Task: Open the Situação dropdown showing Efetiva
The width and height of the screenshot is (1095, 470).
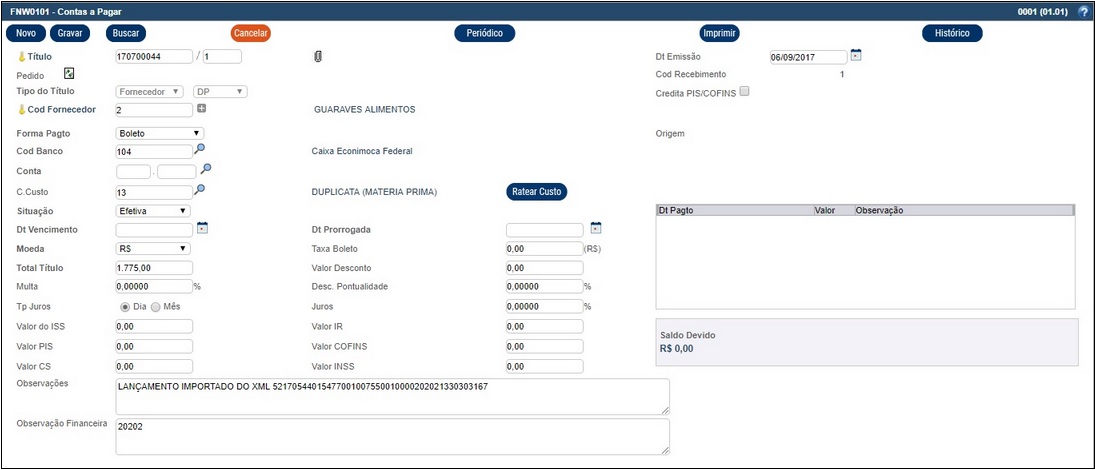Action: (x=153, y=211)
